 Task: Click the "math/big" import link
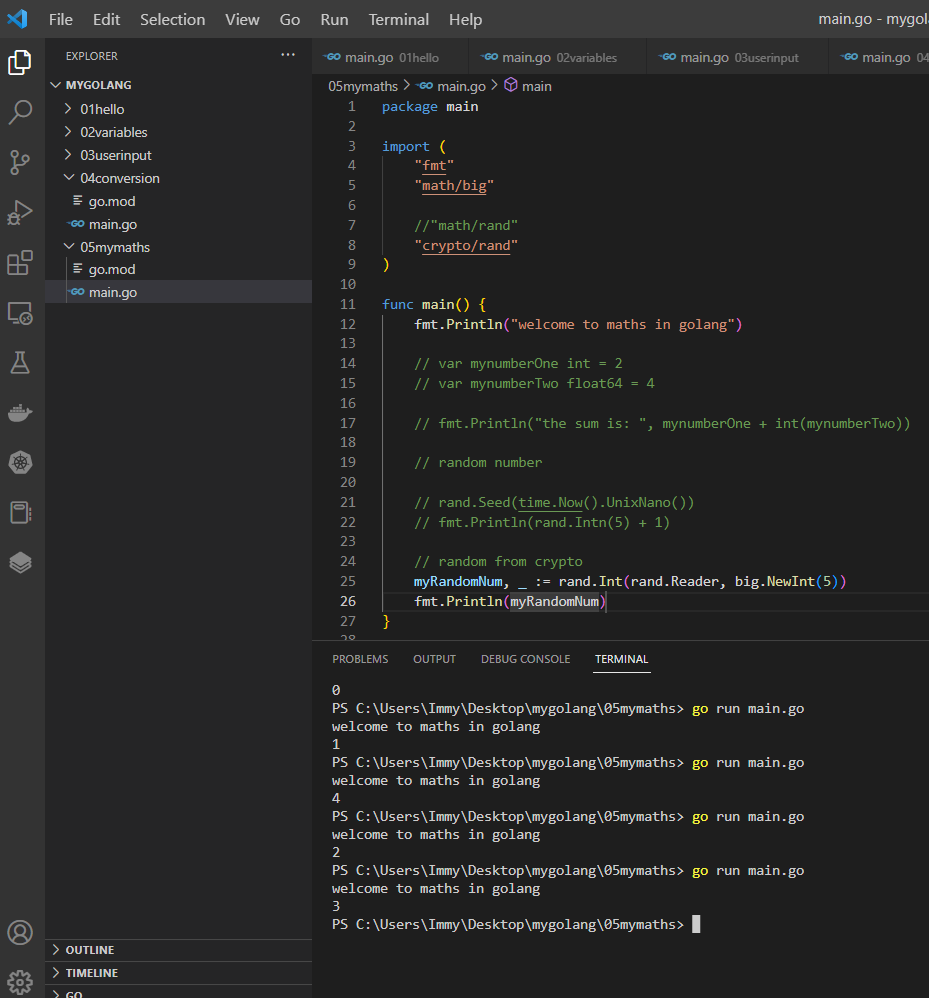(x=454, y=185)
